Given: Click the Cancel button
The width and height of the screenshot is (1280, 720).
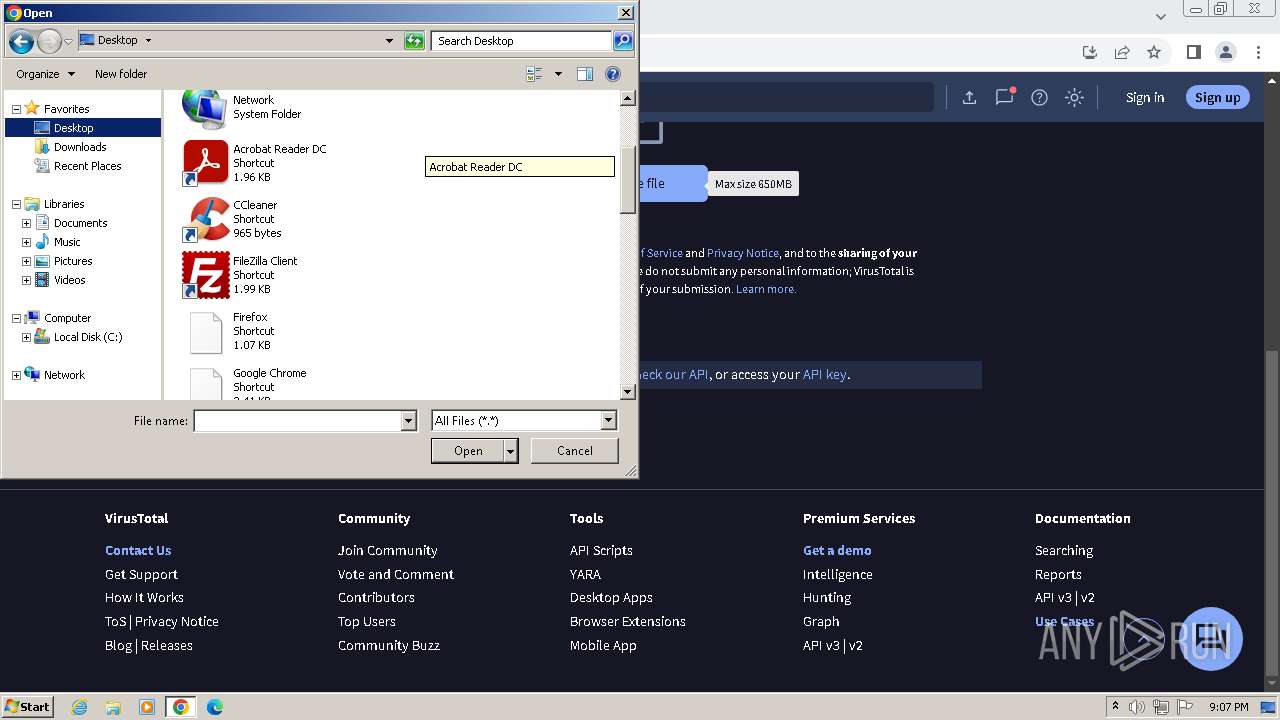Looking at the screenshot, I should click(575, 451).
